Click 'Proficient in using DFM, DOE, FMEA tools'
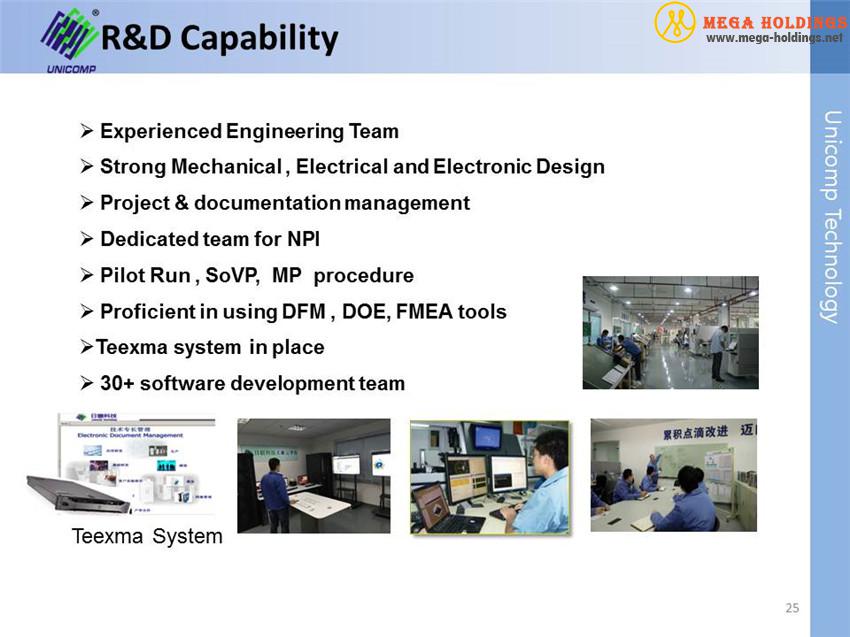 (304, 312)
